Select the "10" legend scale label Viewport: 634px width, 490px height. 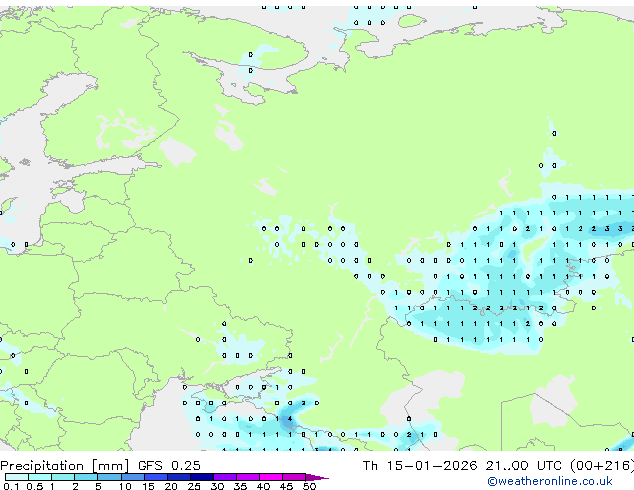click(125, 486)
